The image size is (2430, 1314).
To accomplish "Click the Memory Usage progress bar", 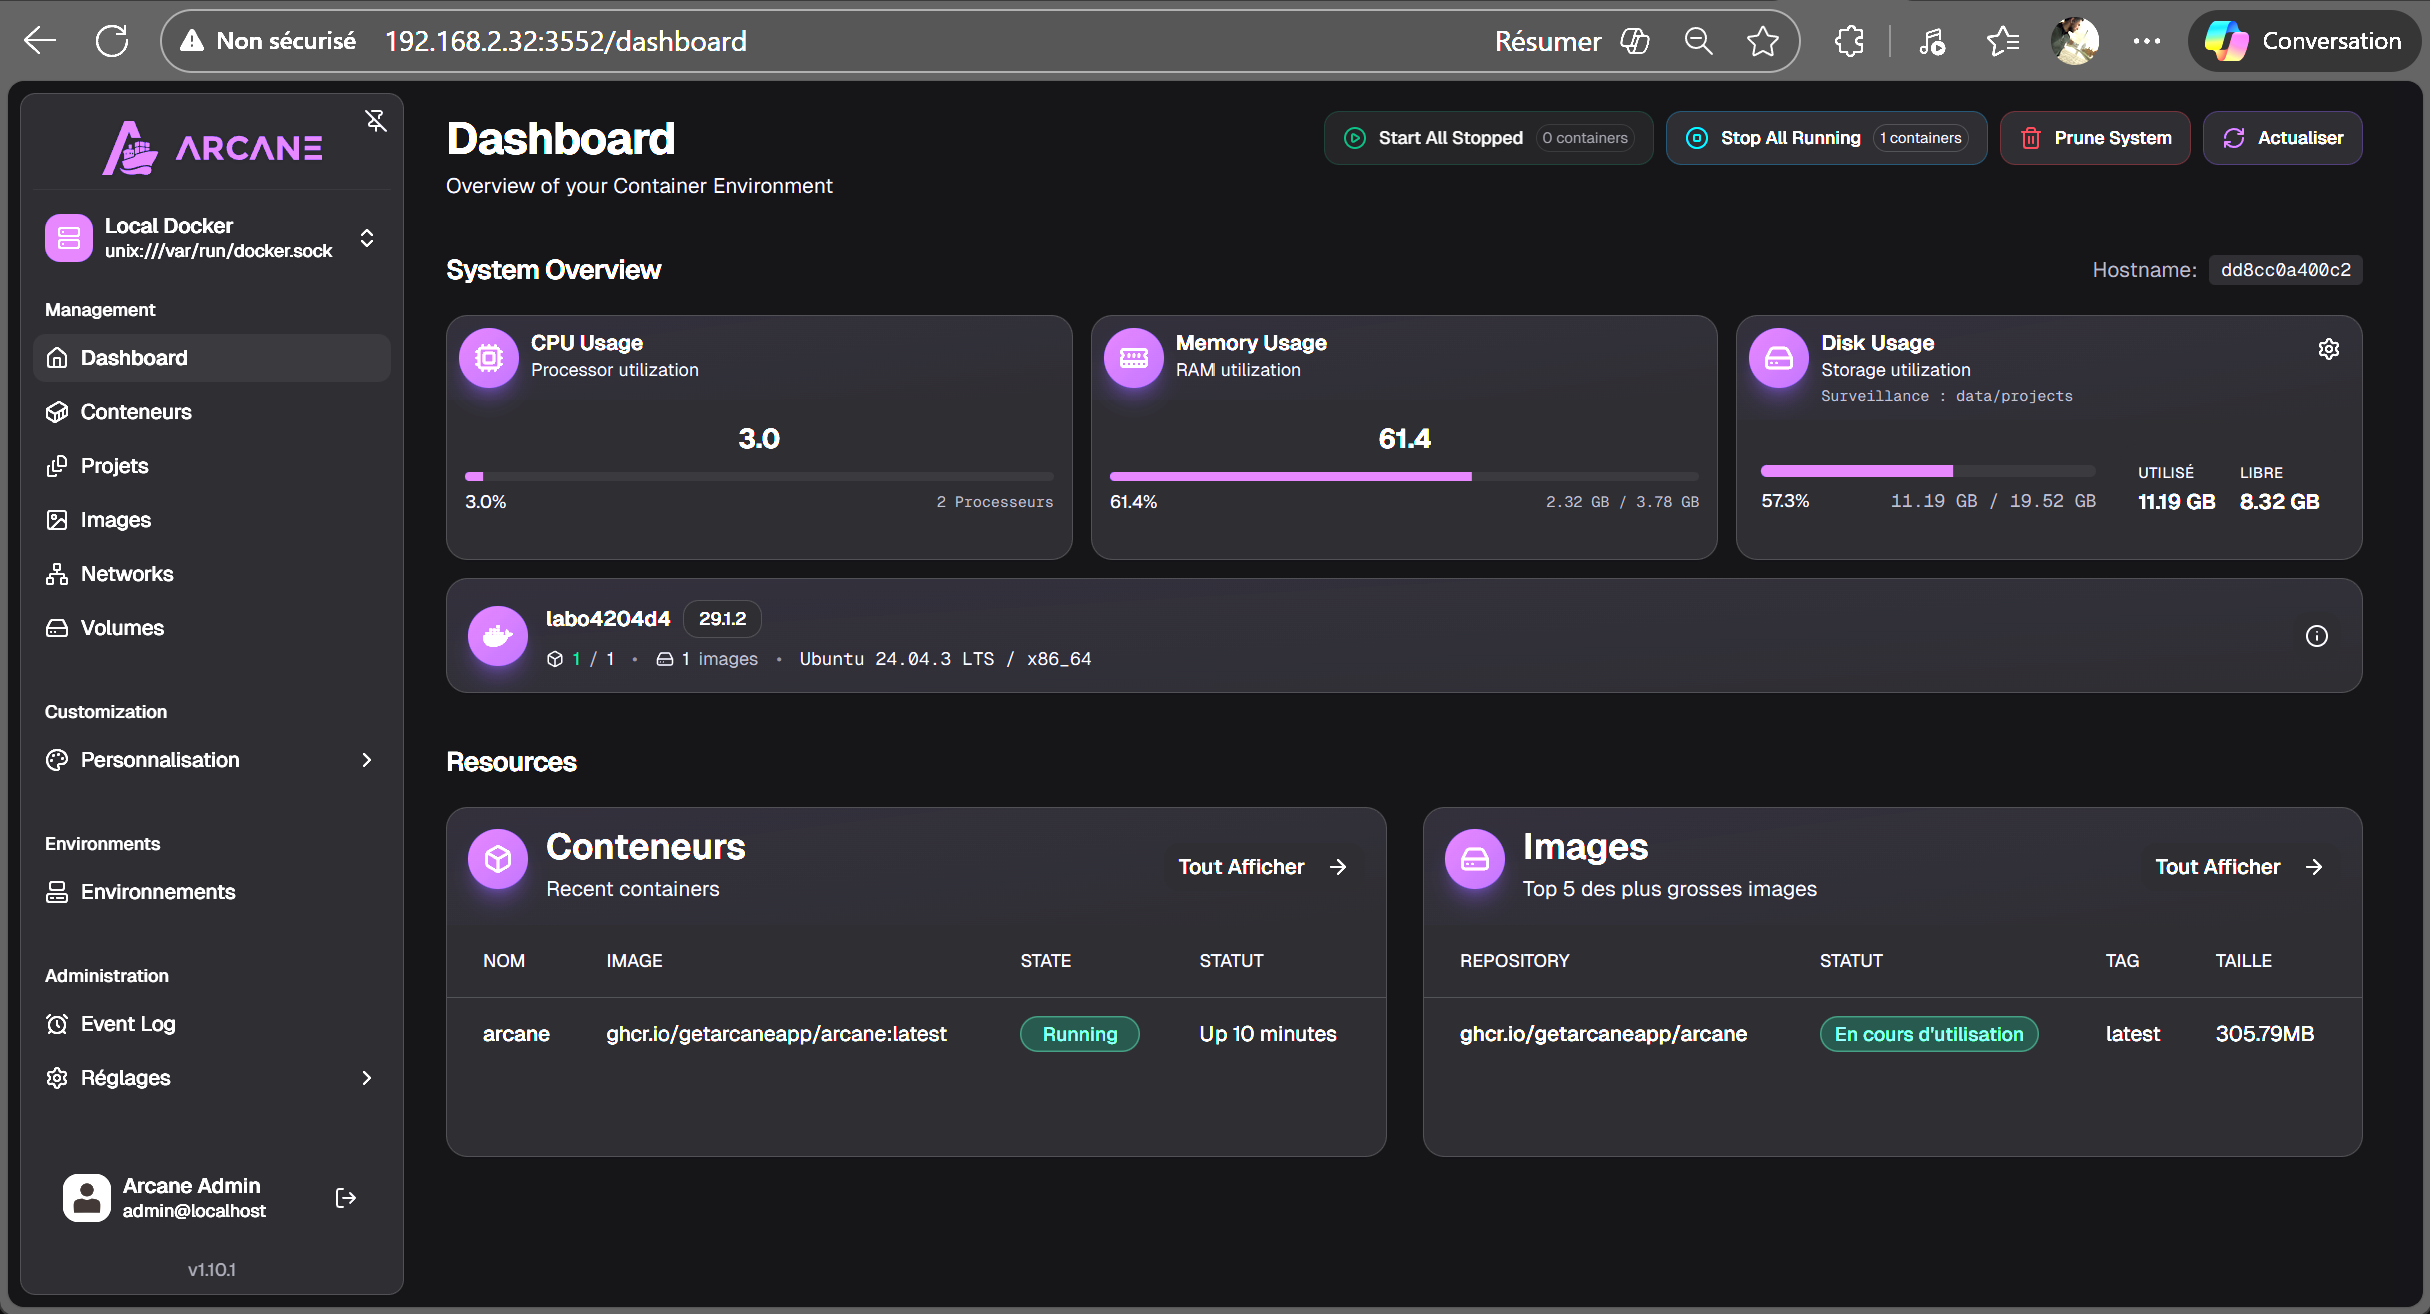I will pos(1403,476).
